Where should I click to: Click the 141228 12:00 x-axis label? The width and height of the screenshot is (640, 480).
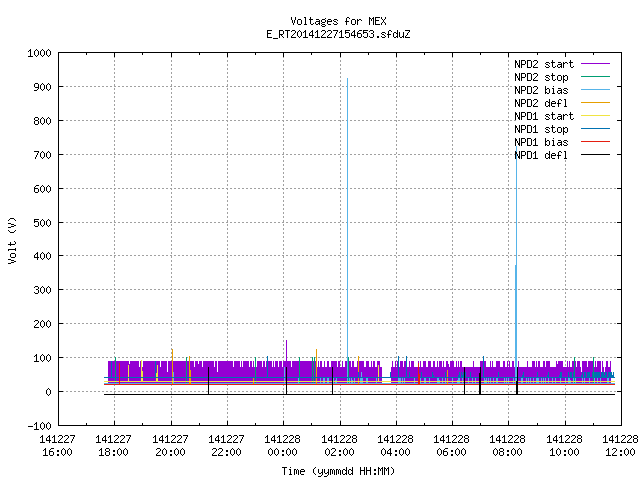click(x=620, y=446)
